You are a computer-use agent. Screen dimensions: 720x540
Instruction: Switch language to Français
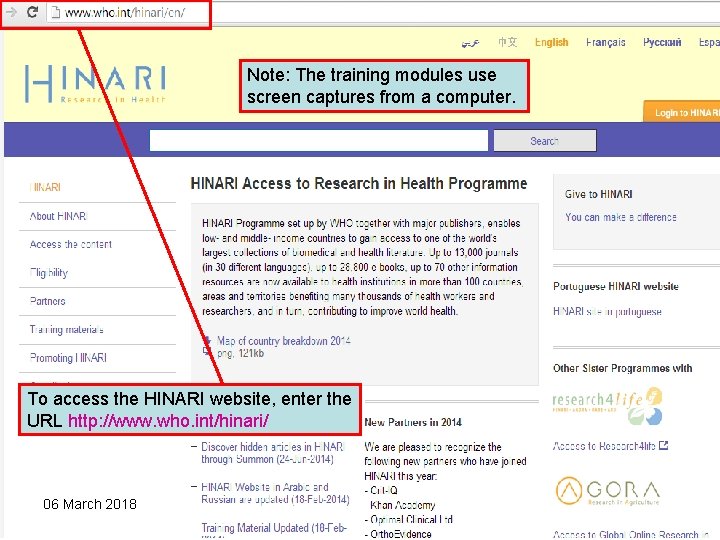tap(605, 42)
